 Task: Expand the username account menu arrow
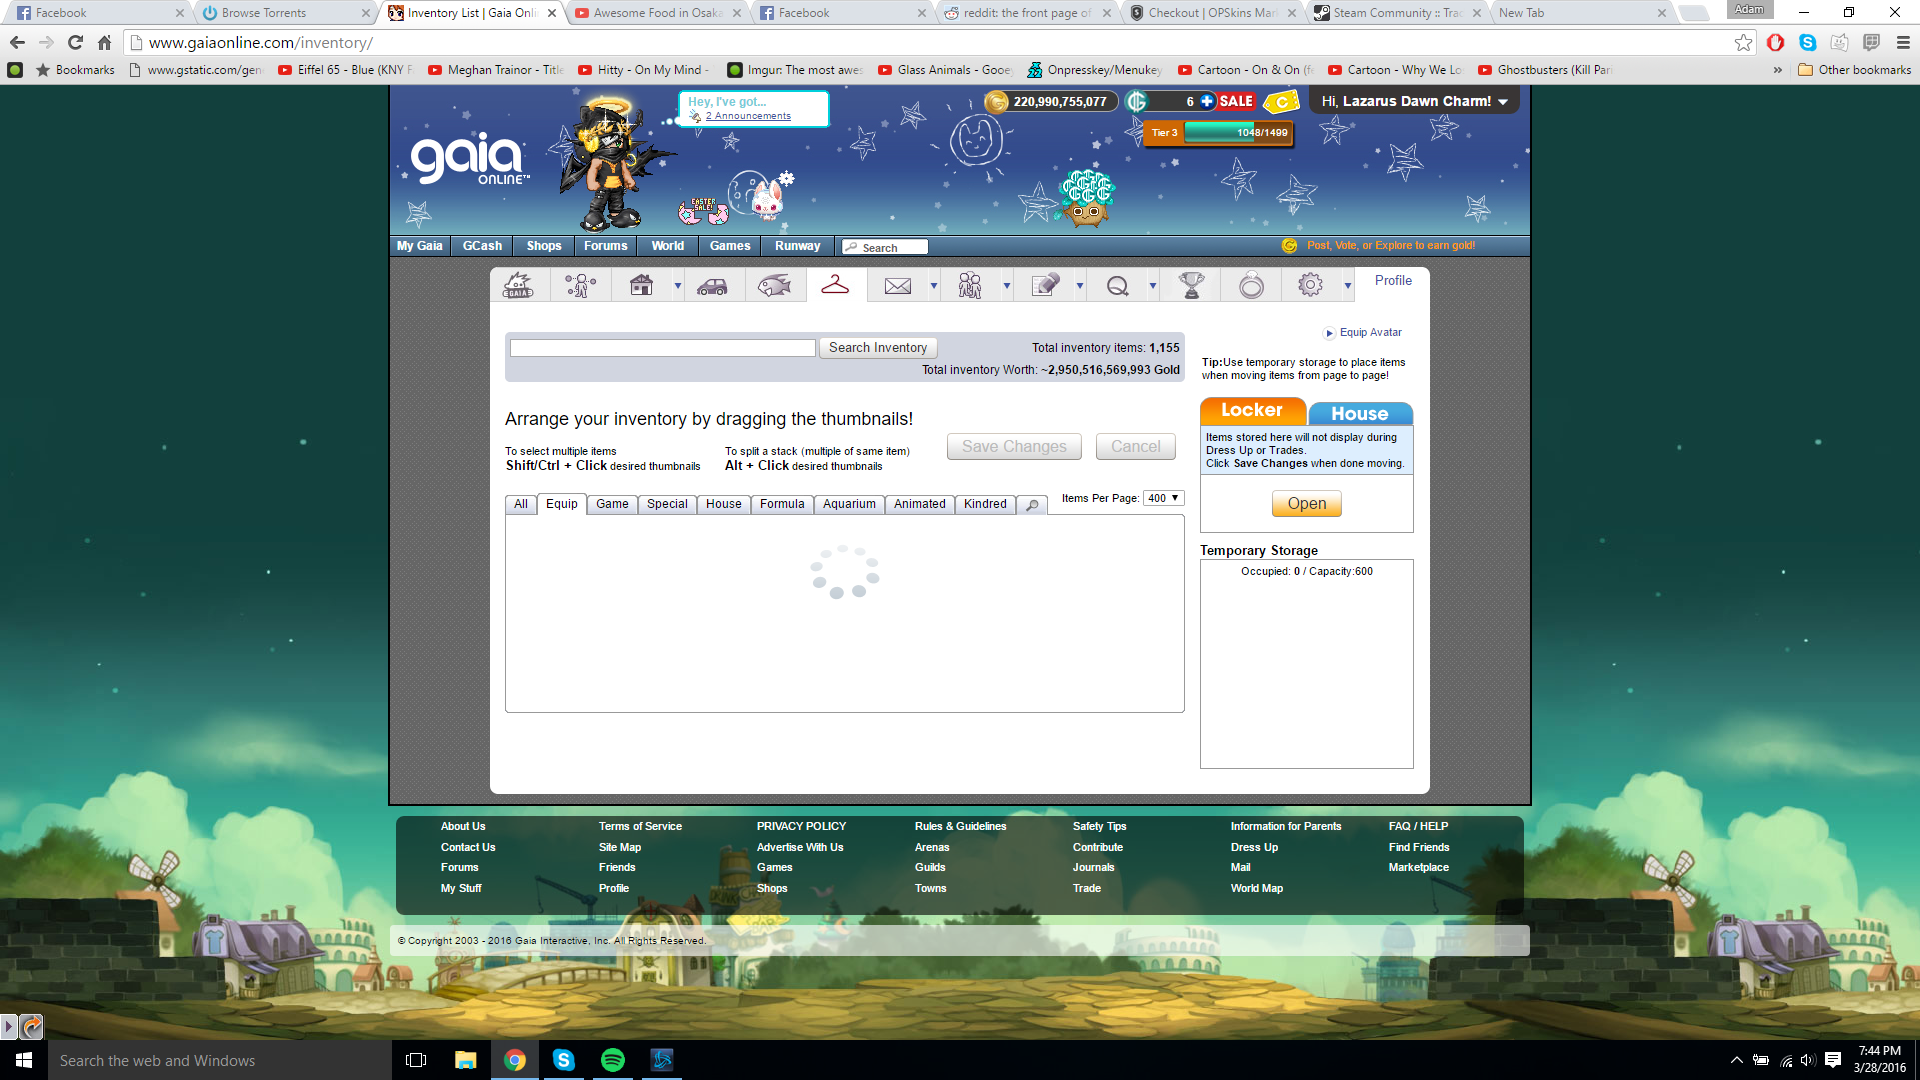(1503, 102)
